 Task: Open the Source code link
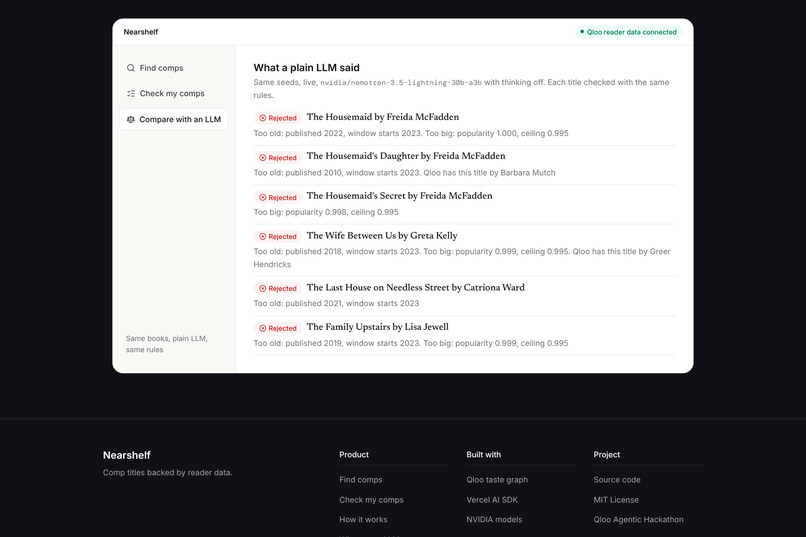click(x=617, y=479)
